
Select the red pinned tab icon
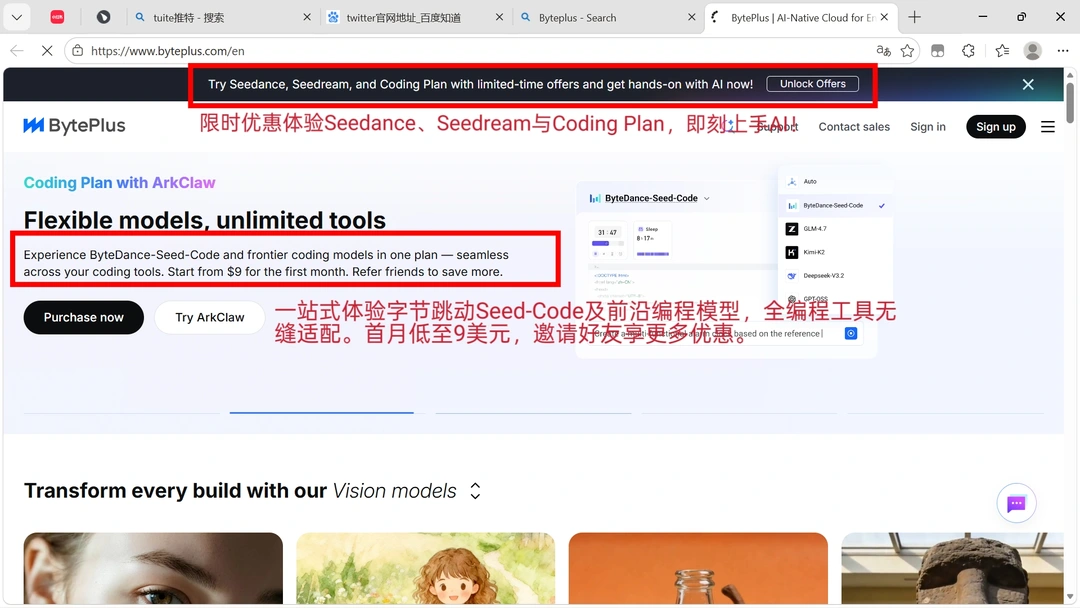click(57, 17)
